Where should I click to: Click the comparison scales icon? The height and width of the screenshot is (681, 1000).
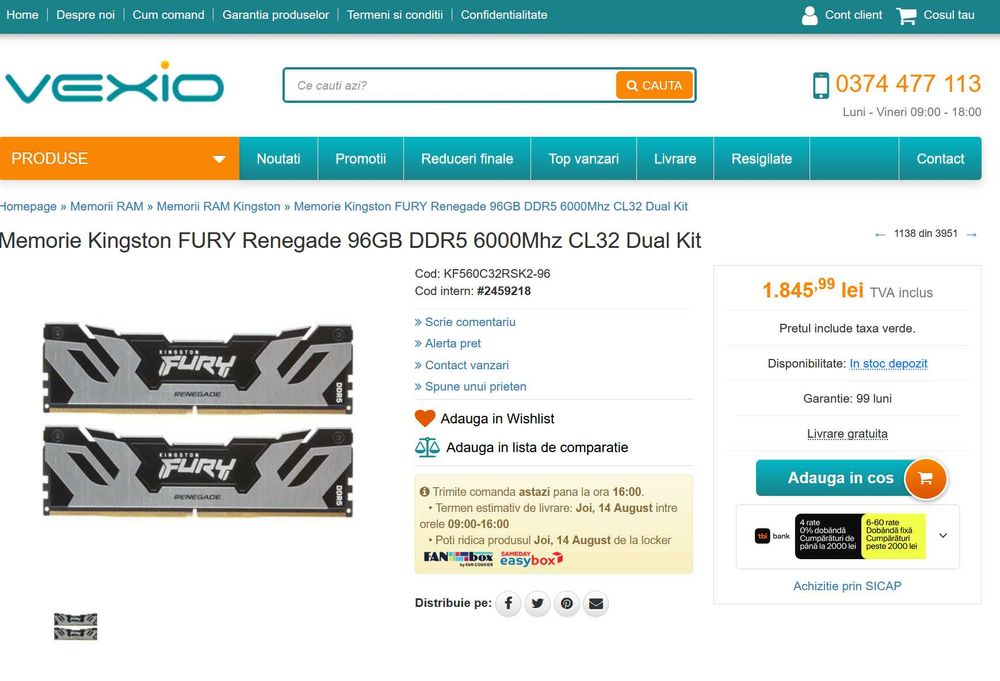[x=427, y=448]
